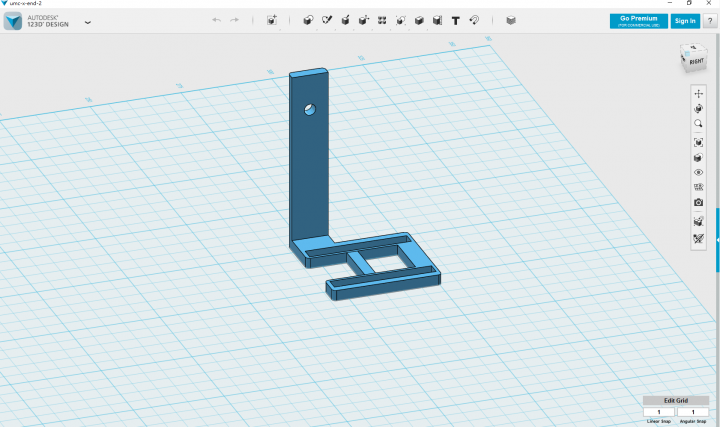Click the Edit Grid button
Viewport: 720px width, 427px height.
tap(676, 400)
